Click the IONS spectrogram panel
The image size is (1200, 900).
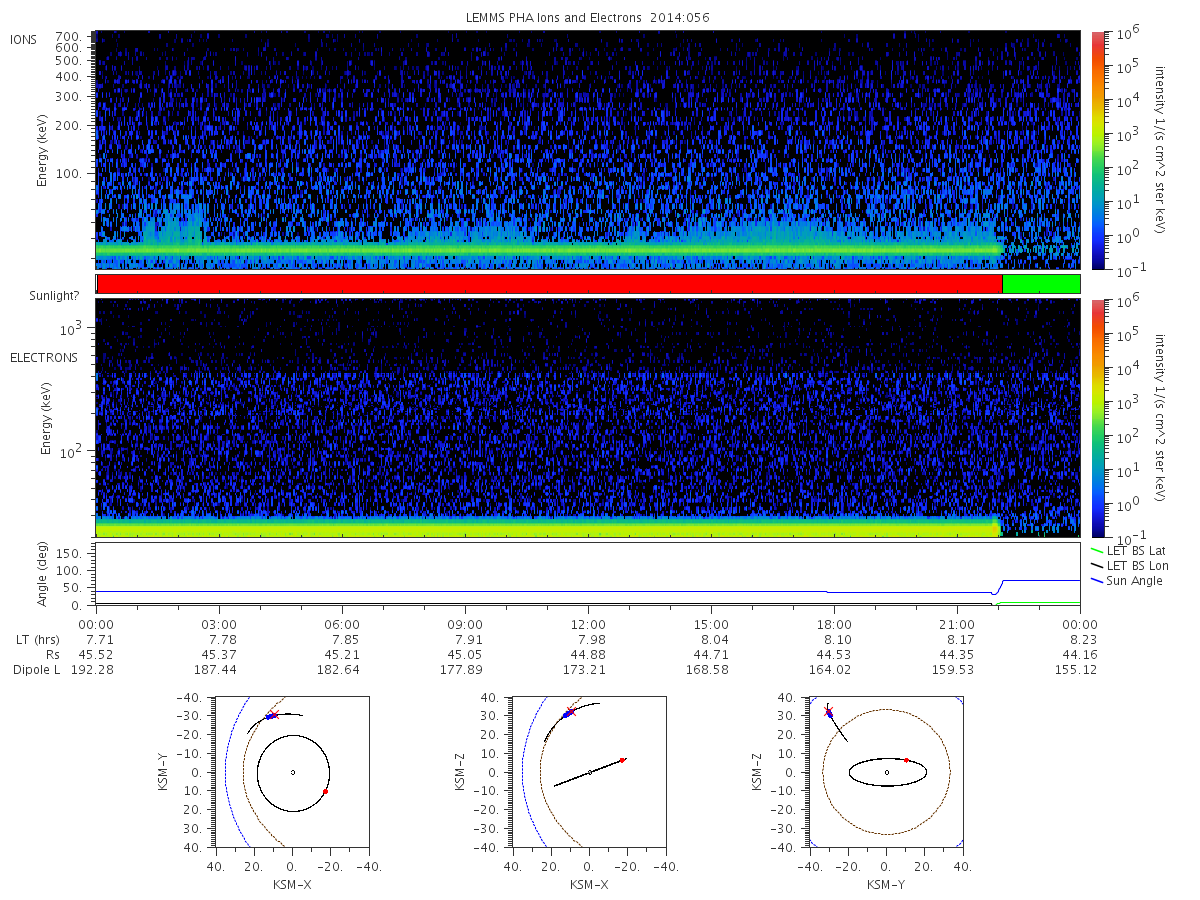pyautogui.click(x=588, y=150)
